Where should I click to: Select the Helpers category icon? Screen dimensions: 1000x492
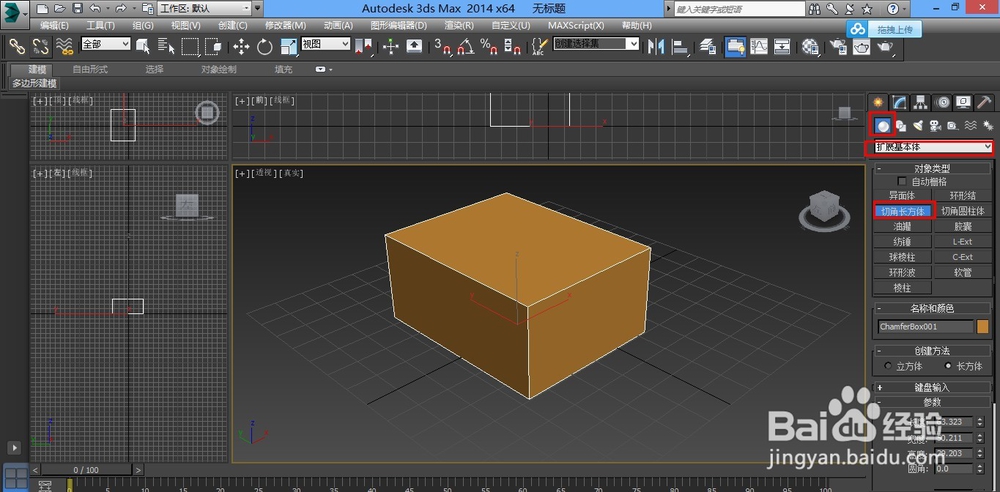(953, 126)
